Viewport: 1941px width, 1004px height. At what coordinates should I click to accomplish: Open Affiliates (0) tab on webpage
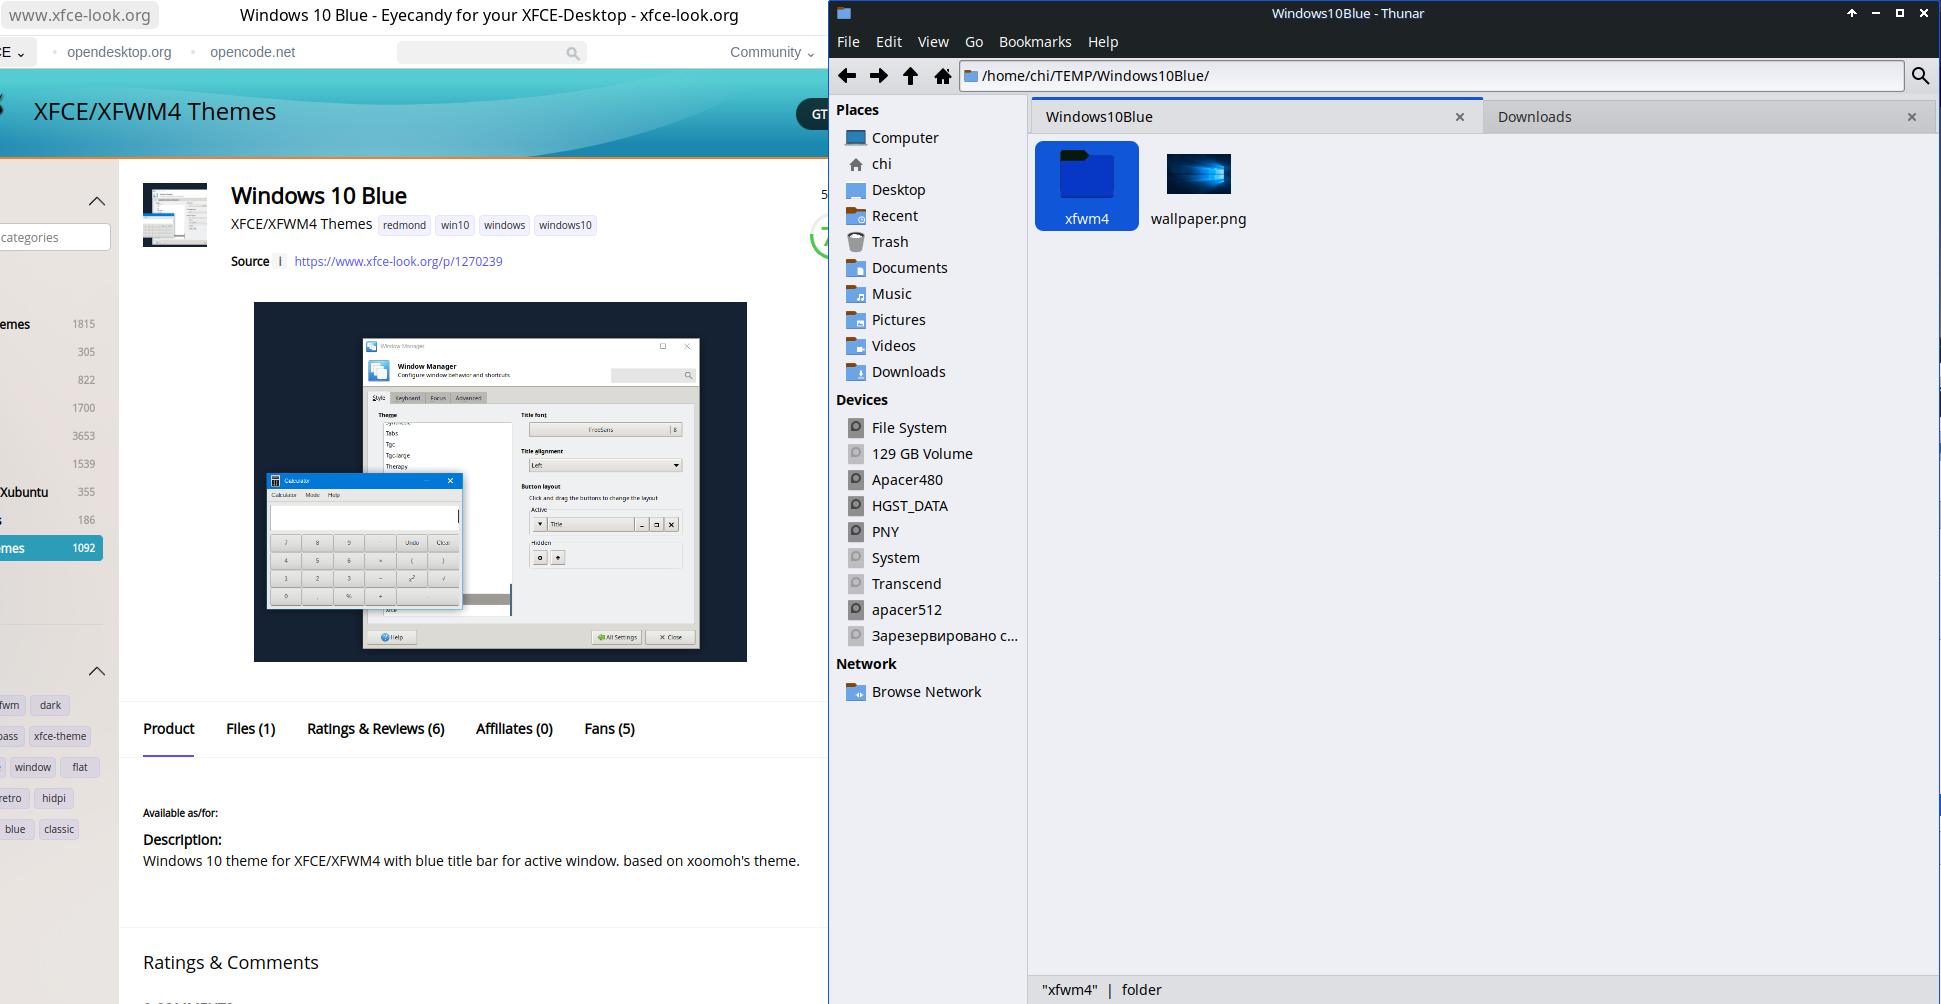point(514,729)
